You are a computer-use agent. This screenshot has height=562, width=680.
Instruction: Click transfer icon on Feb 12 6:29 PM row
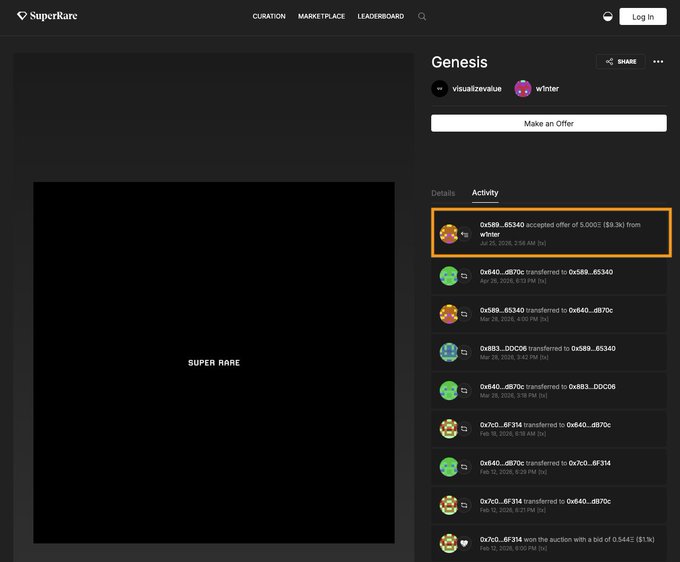(x=464, y=467)
